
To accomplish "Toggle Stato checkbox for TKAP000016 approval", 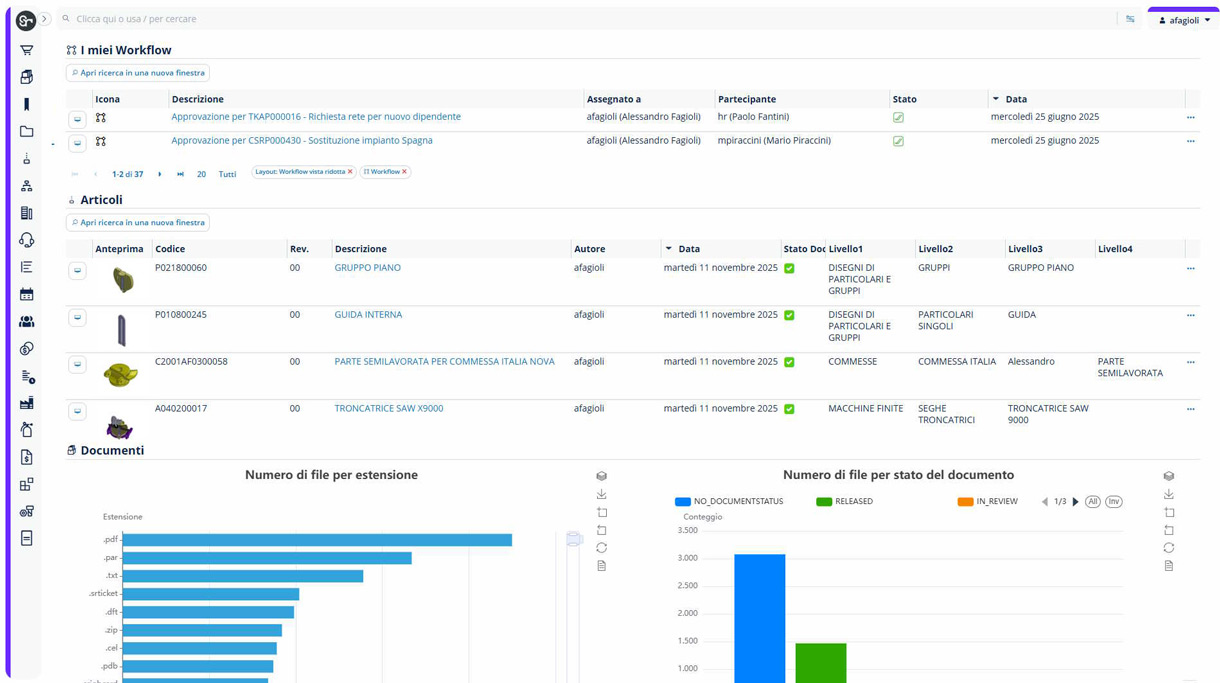I will click(898, 117).
